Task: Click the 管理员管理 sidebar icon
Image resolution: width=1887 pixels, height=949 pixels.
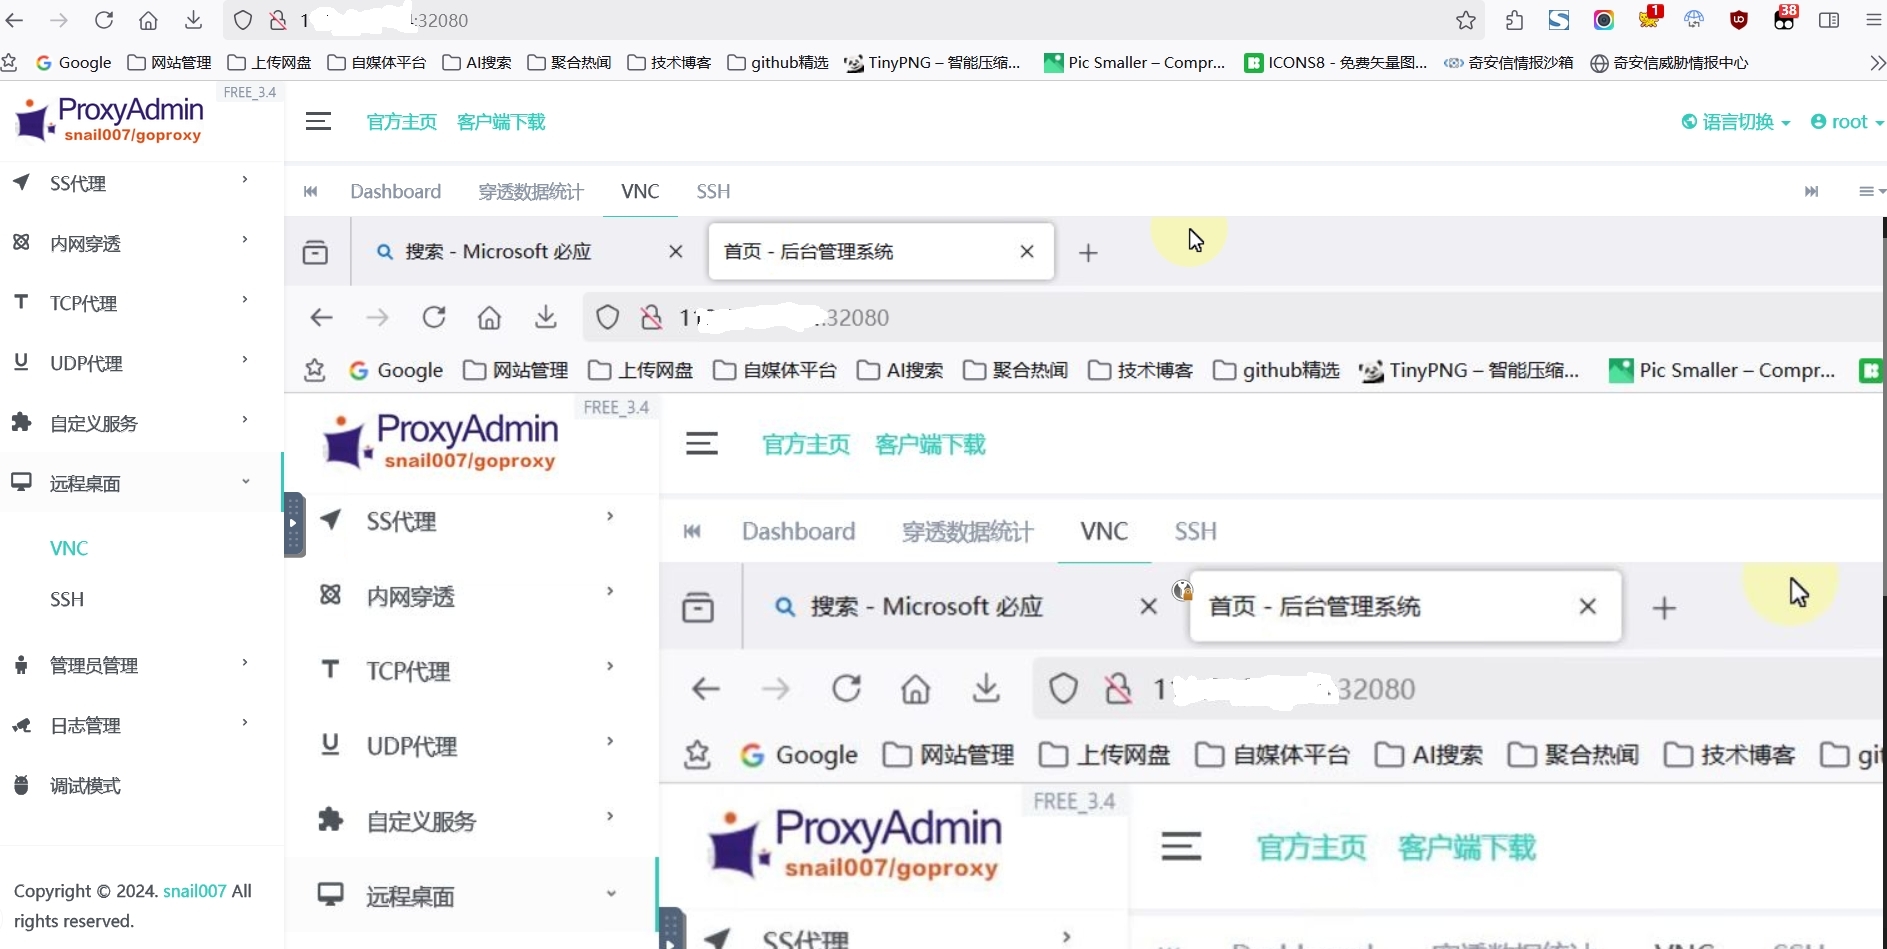Action: coord(22,664)
